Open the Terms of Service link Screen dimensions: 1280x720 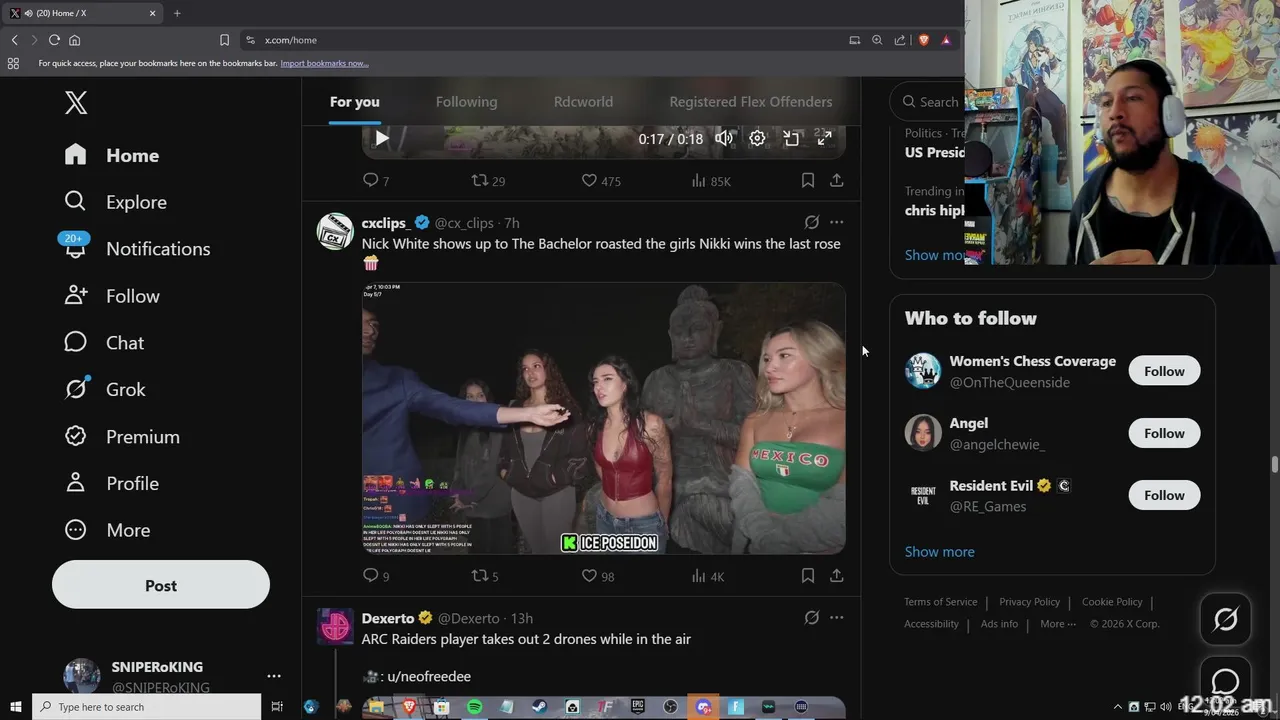pos(941,602)
